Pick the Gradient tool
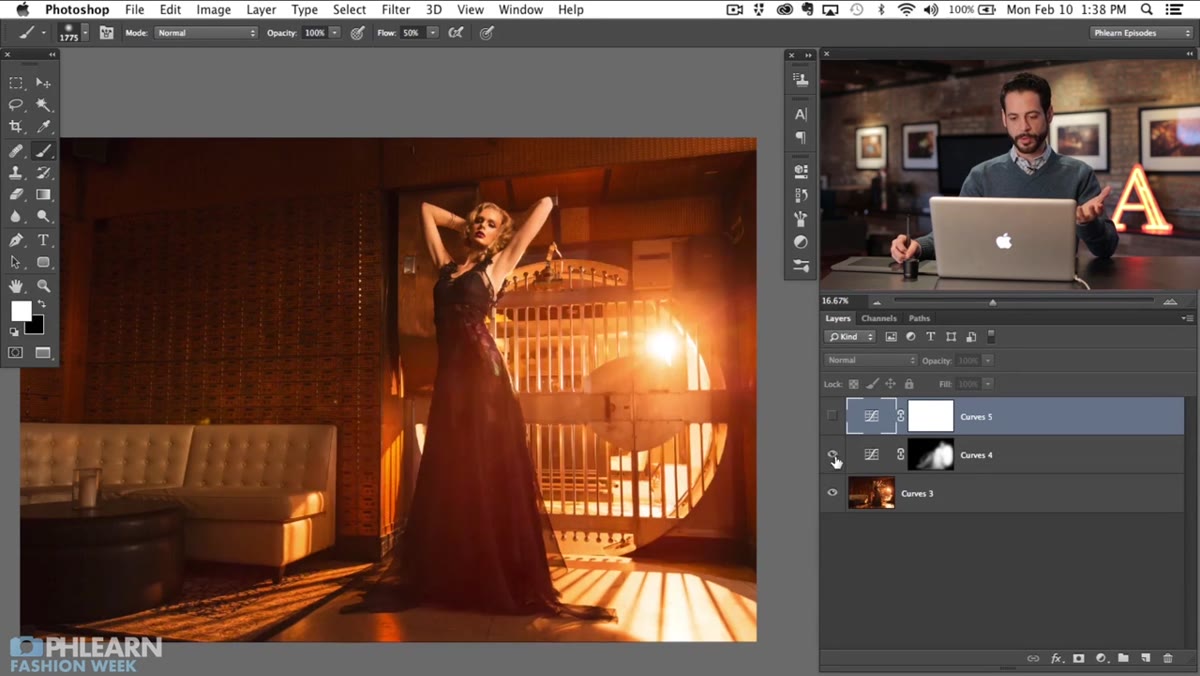This screenshot has width=1200, height=676. [x=43, y=195]
